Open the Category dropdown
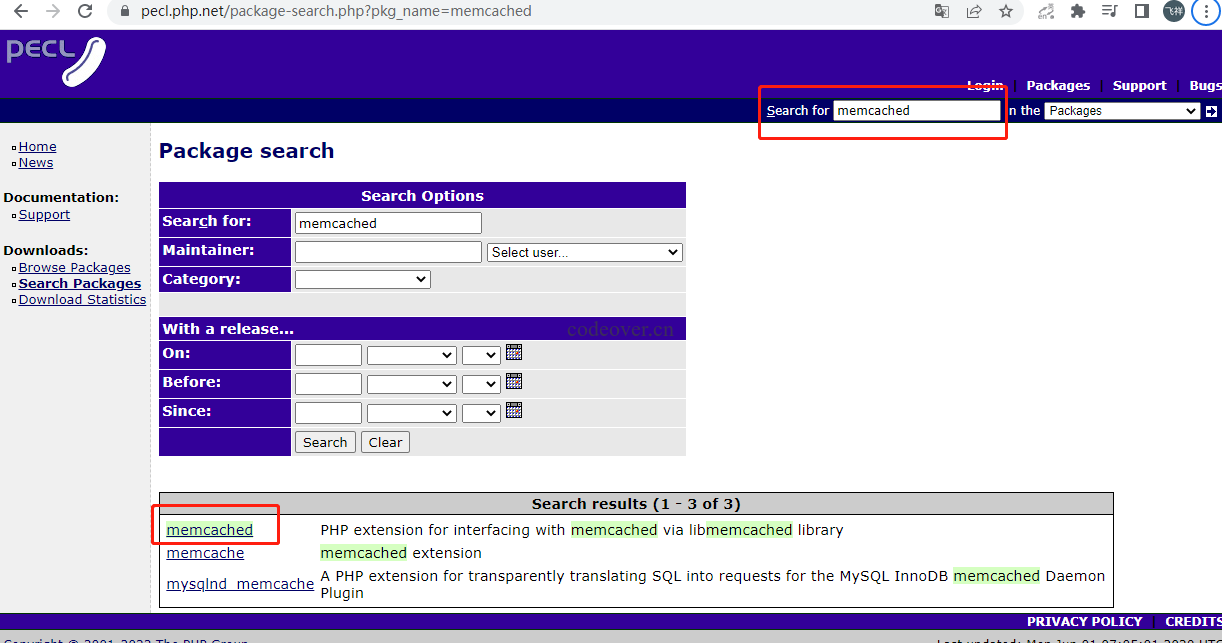1222x643 pixels. [x=362, y=280]
